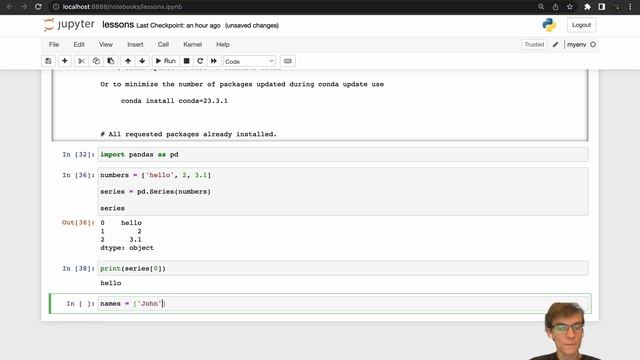The width and height of the screenshot is (640, 360).
Task: Select the import pandas as pd cell
Action: pos(343,155)
